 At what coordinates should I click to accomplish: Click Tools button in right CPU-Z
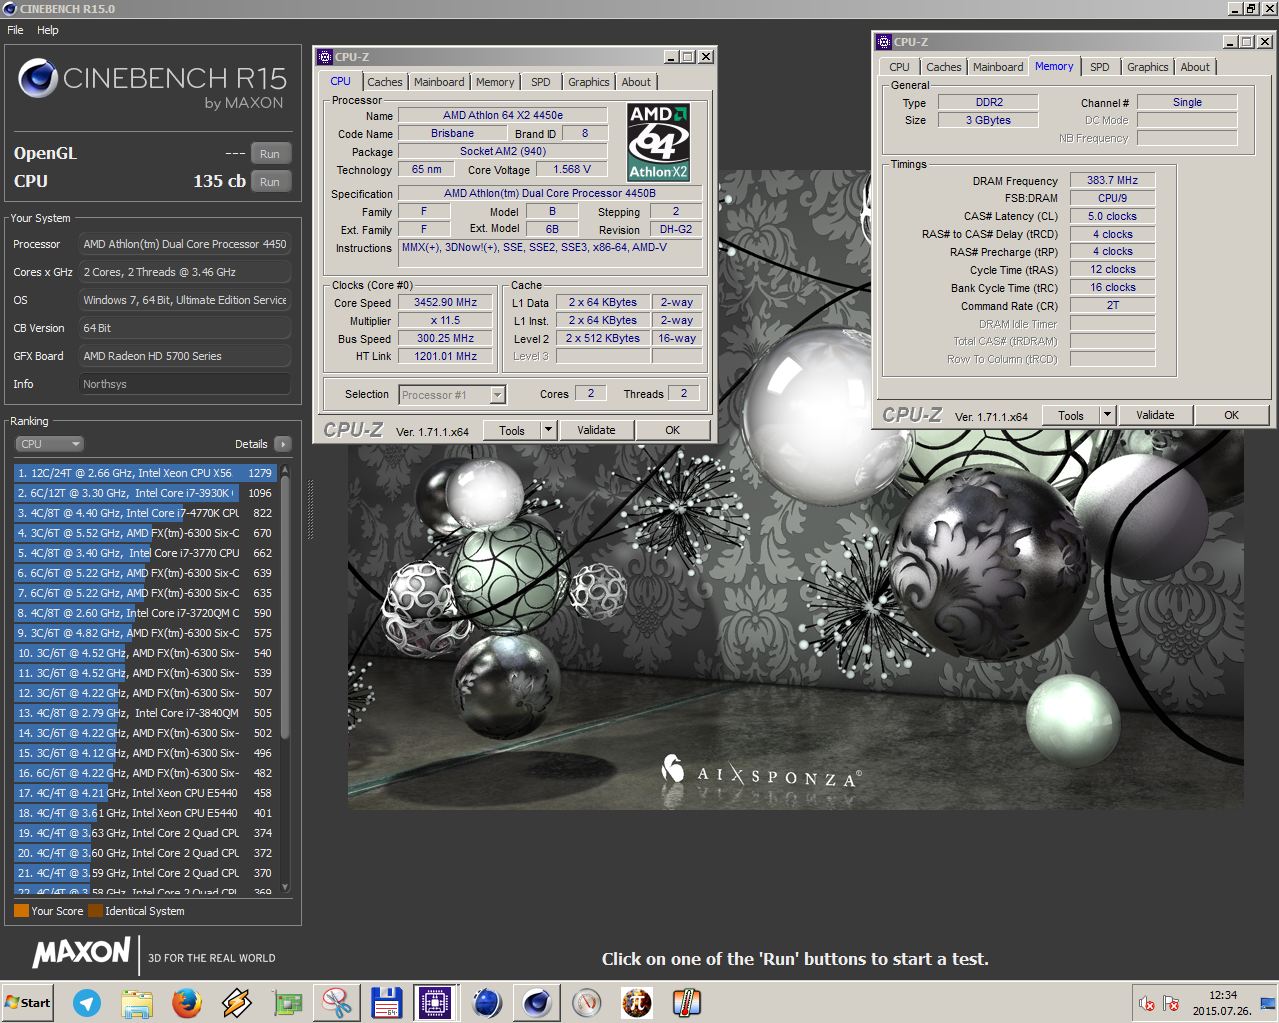[1071, 415]
